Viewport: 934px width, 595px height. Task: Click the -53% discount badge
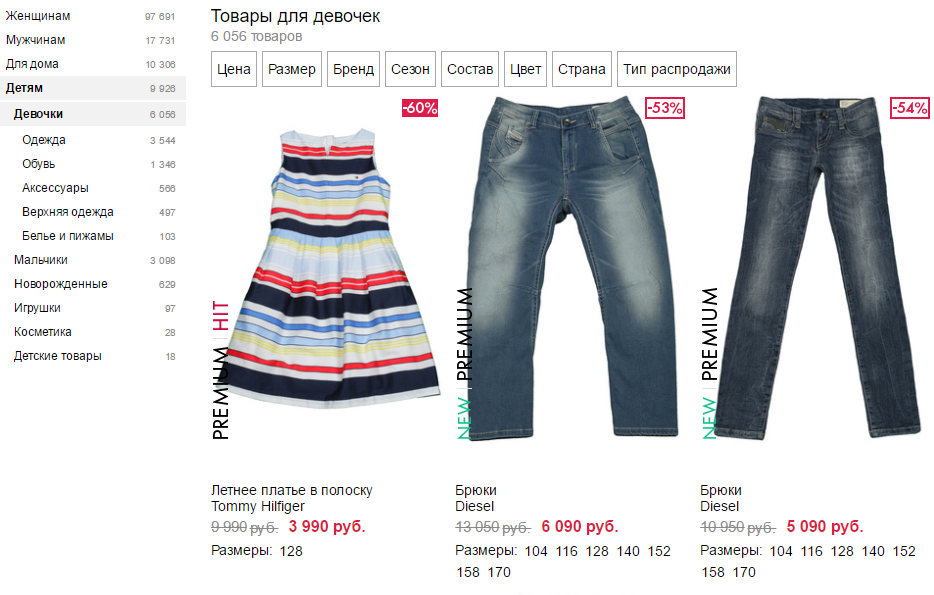(x=665, y=108)
